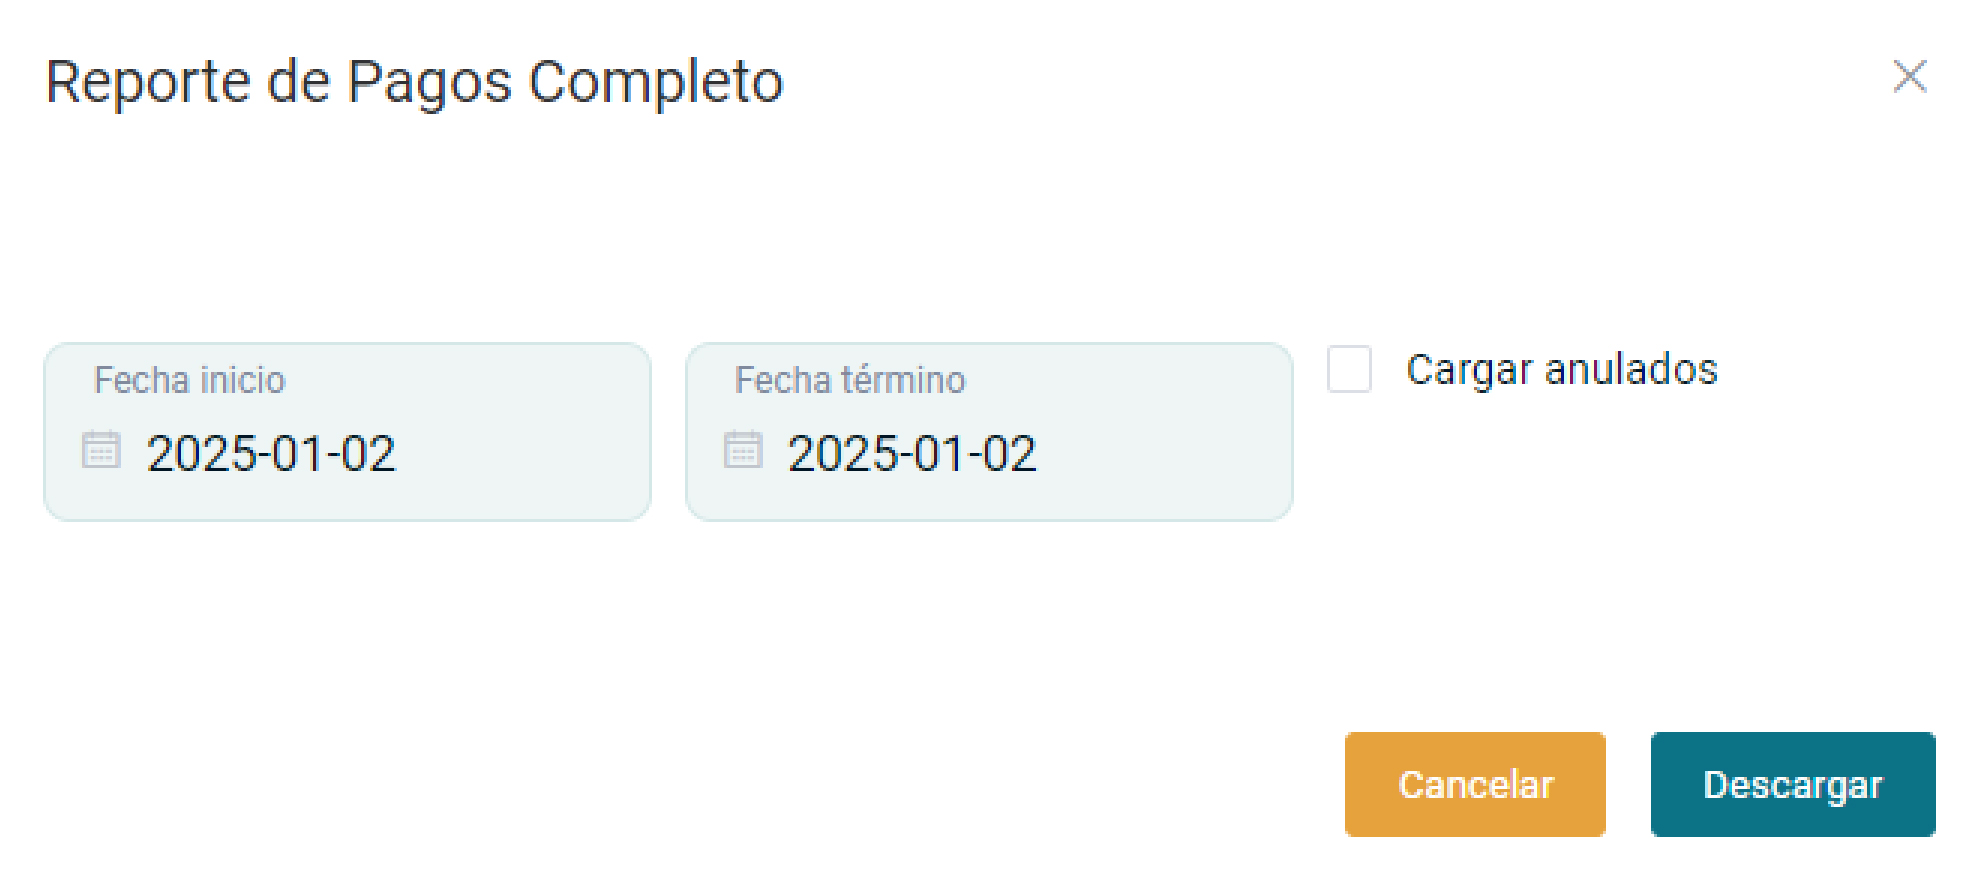Select the 2025-01-02 value in Fecha término

coord(912,454)
